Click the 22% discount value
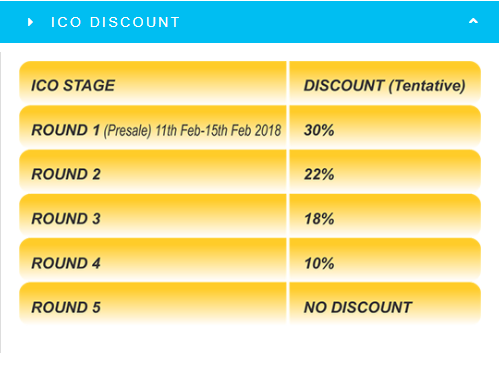The height and width of the screenshot is (374, 499). (319, 174)
